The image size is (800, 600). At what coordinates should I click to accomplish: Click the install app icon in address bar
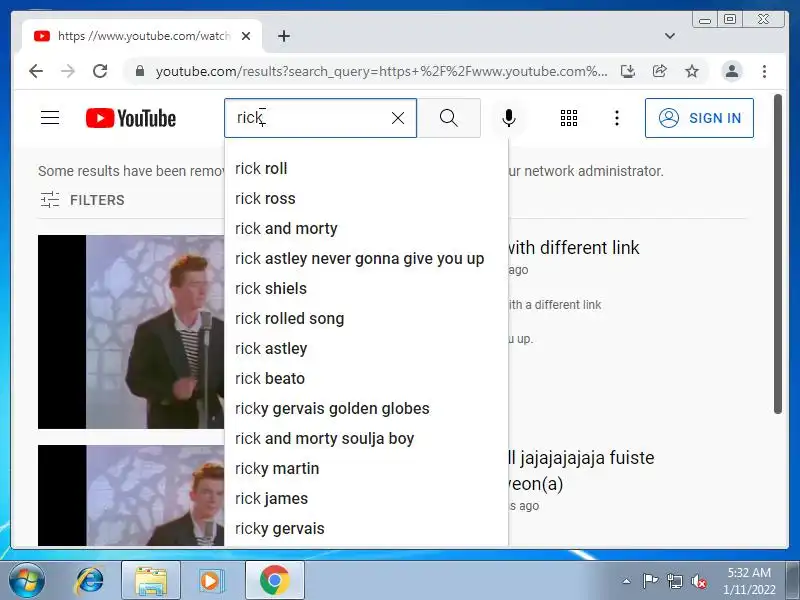[x=628, y=71]
